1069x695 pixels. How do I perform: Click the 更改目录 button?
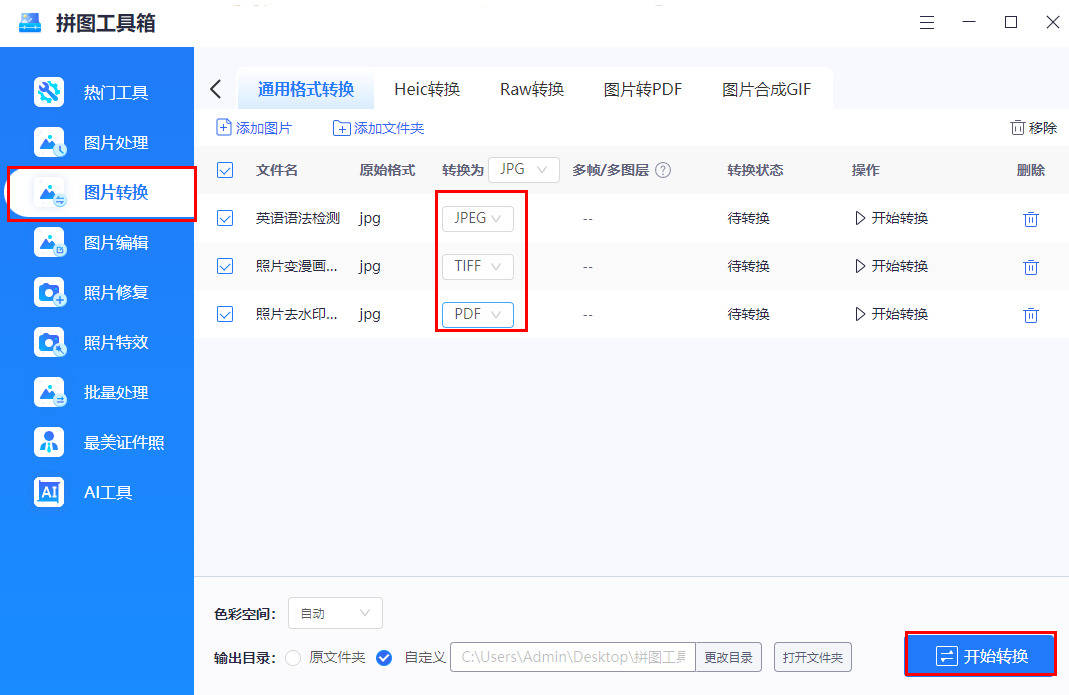[x=728, y=657]
